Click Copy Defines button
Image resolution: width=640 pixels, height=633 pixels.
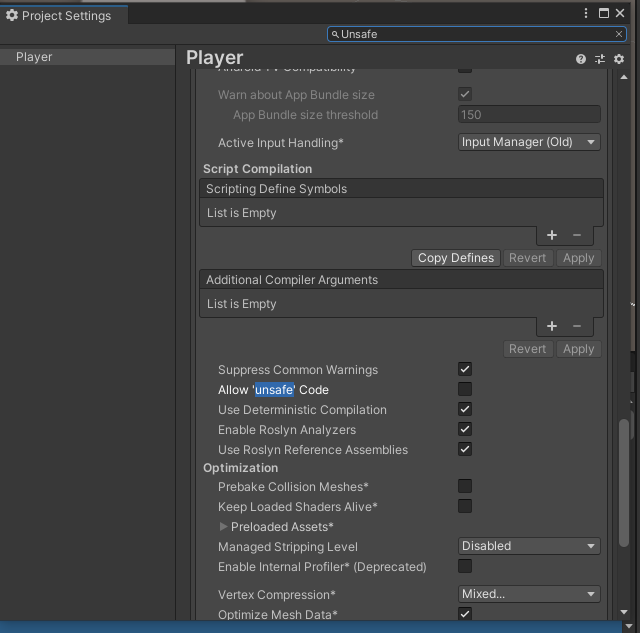point(456,258)
